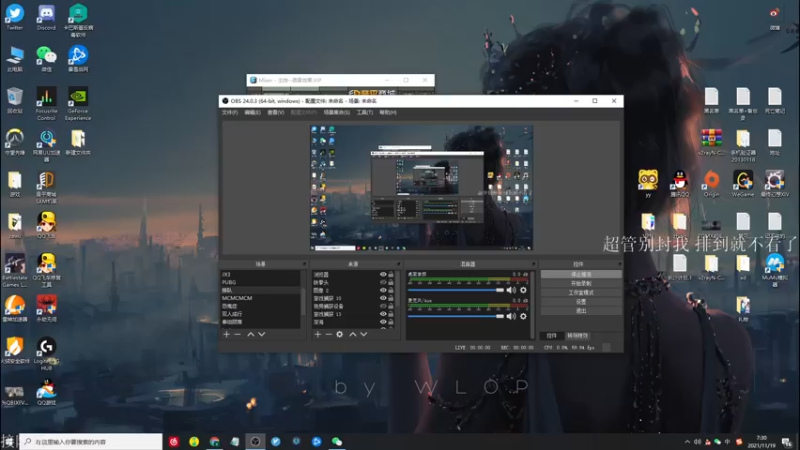This screenshot has width=800, height=450.
Task: Select the 腾讯QQ penguin desktop icon
Action: [680, 184]
